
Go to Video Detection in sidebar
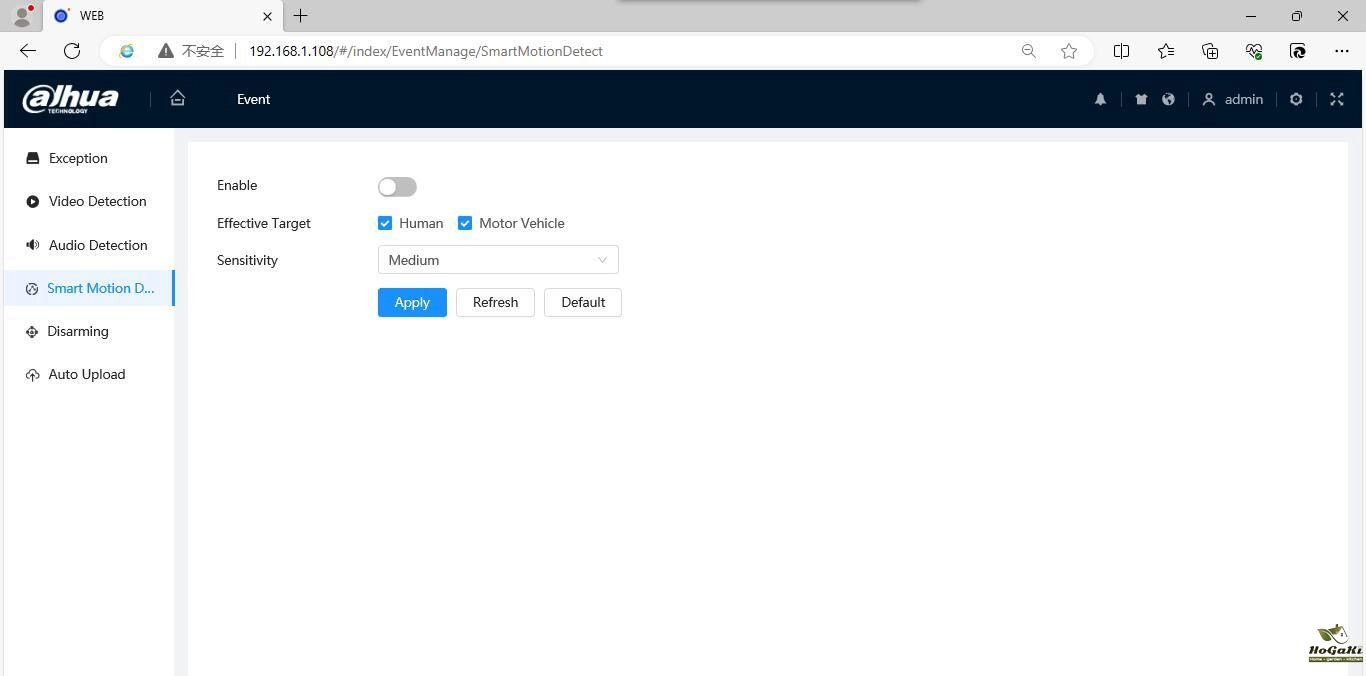click(x=97, y=201)
